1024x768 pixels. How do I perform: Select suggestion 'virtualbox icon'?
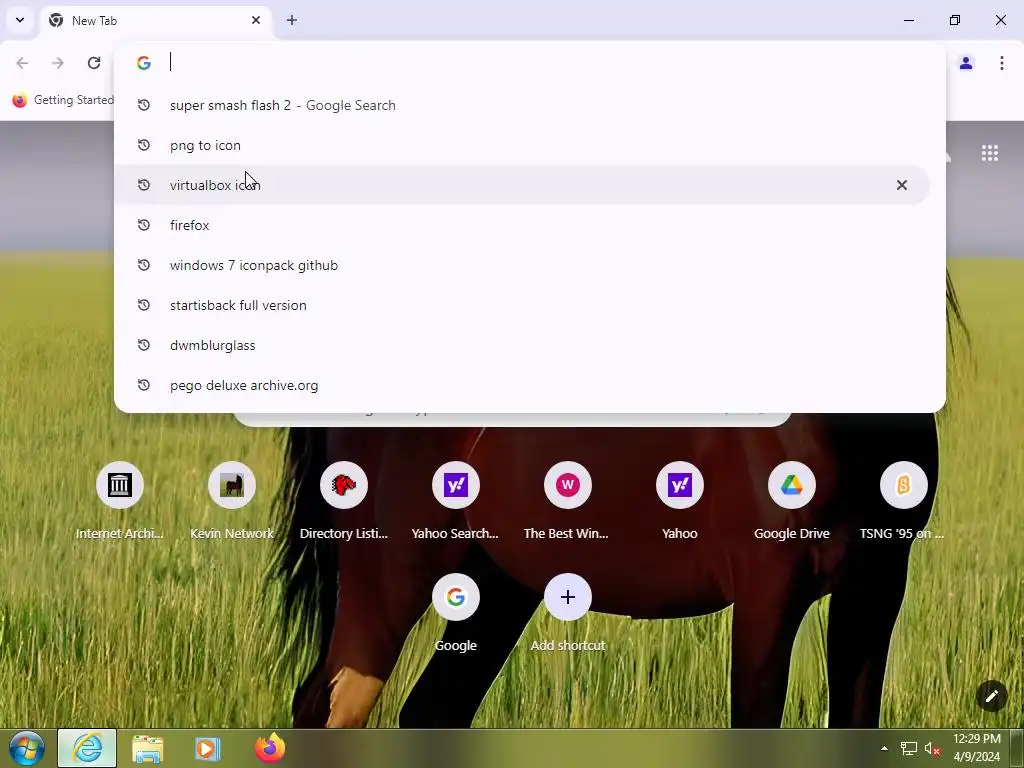click(x=522, y=185)
